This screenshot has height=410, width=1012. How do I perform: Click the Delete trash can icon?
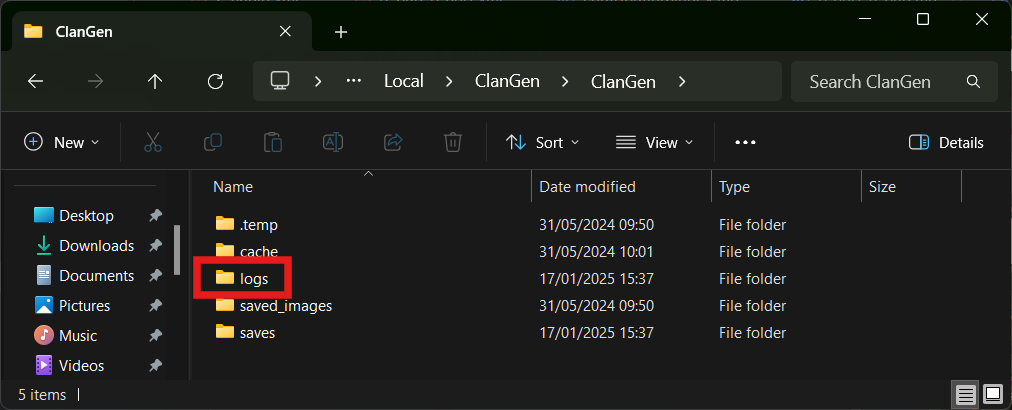point(453,142)
